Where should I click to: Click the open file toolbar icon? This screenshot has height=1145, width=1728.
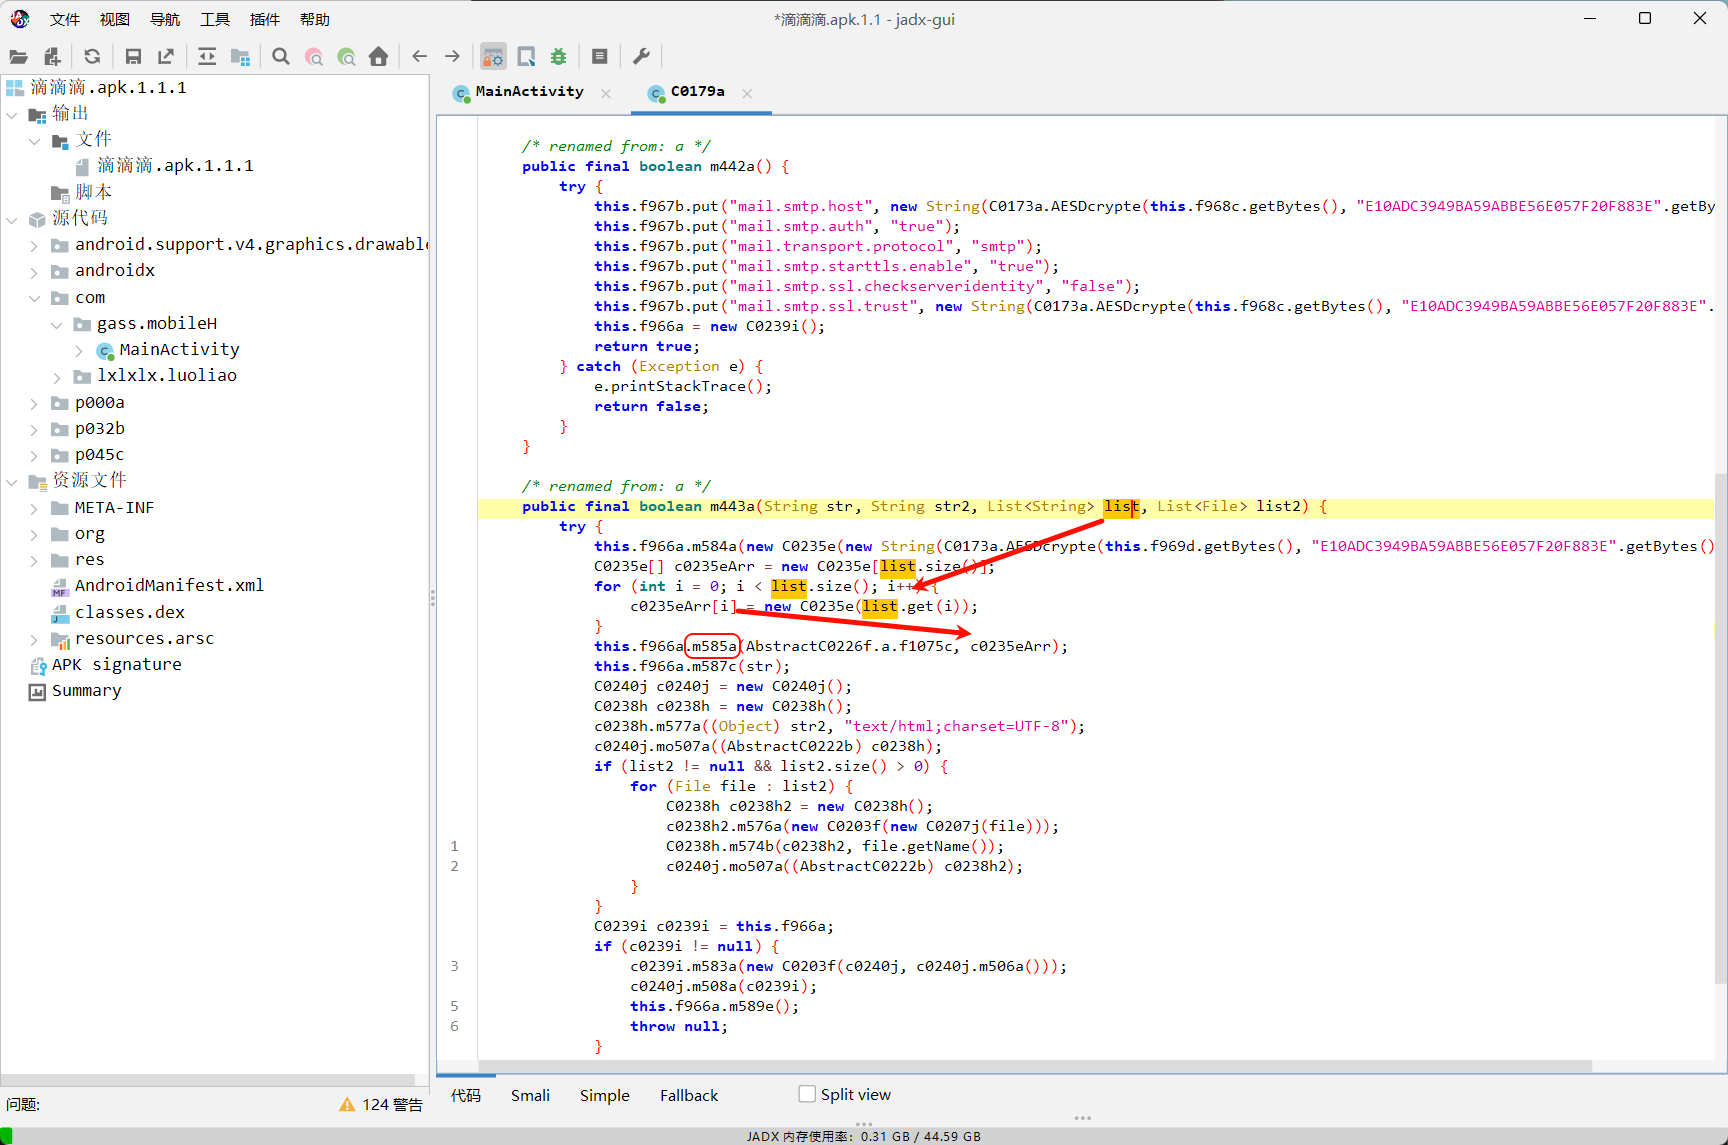click(18, 57)
